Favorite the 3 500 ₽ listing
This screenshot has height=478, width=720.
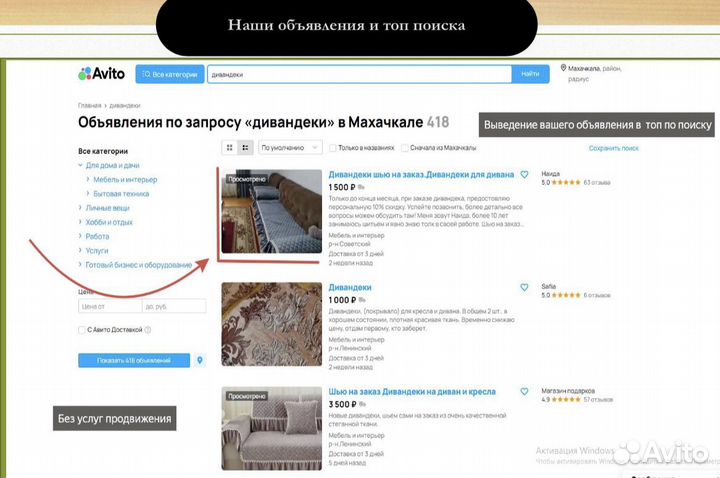(x=524, y=392)
